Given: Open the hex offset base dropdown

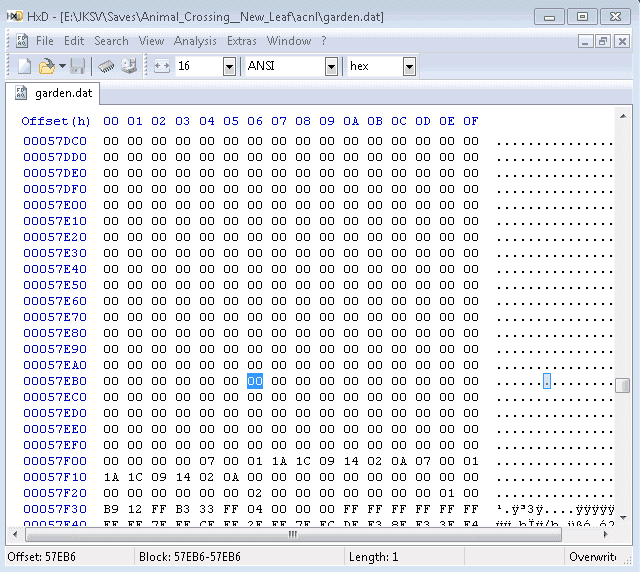Looking at the screenshot, I should pos(409,67).
